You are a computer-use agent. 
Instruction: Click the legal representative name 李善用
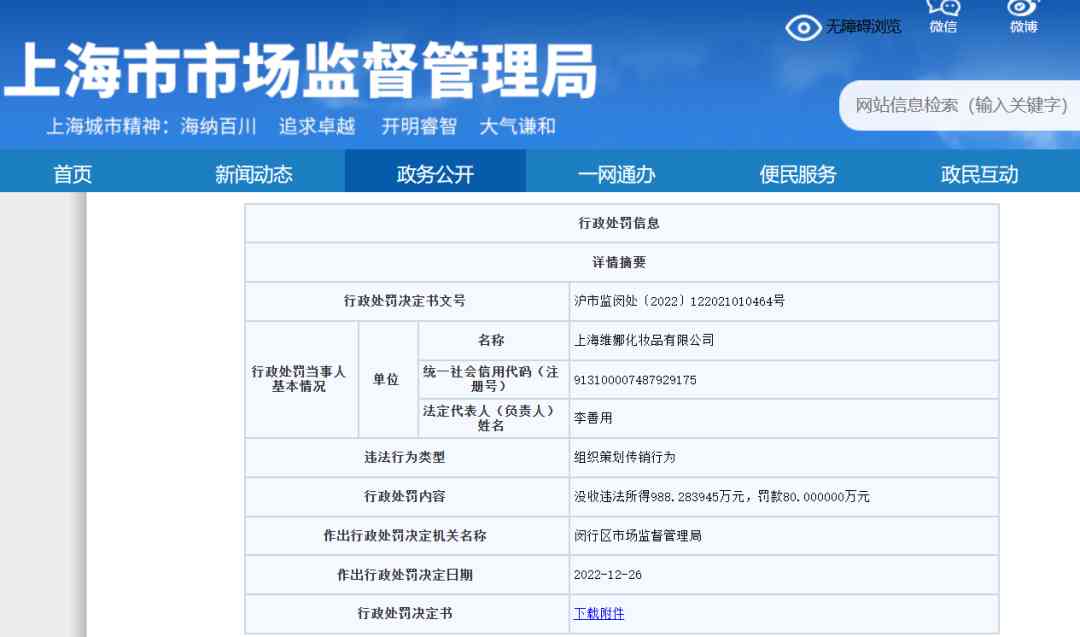pyautogui.click(x=593, y=419)
